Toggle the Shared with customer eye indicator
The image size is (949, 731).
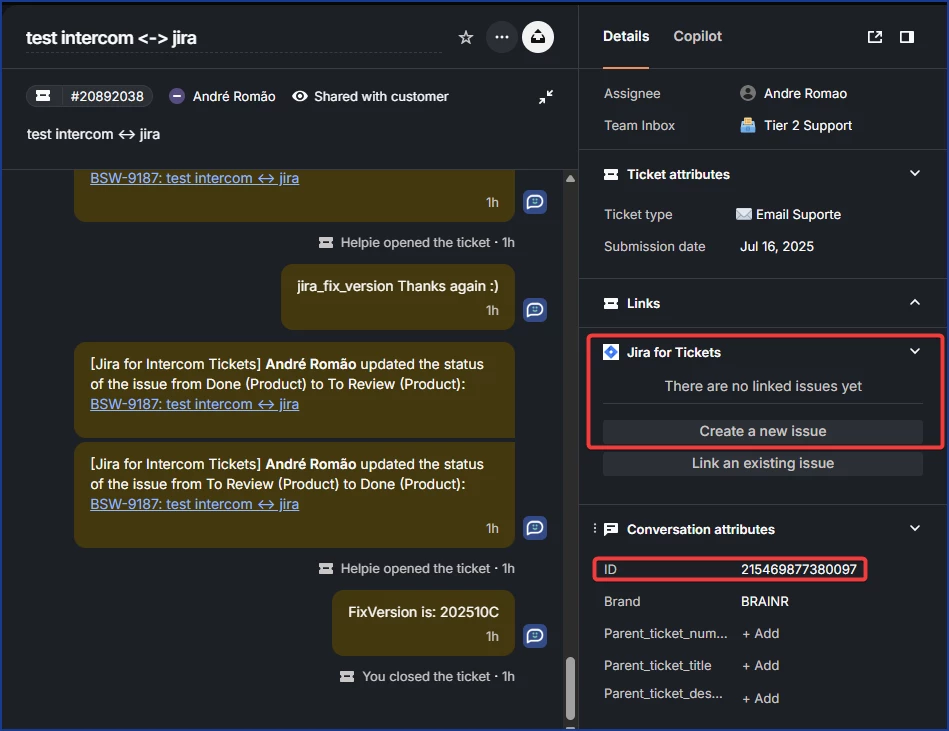(x=300, y=96)
